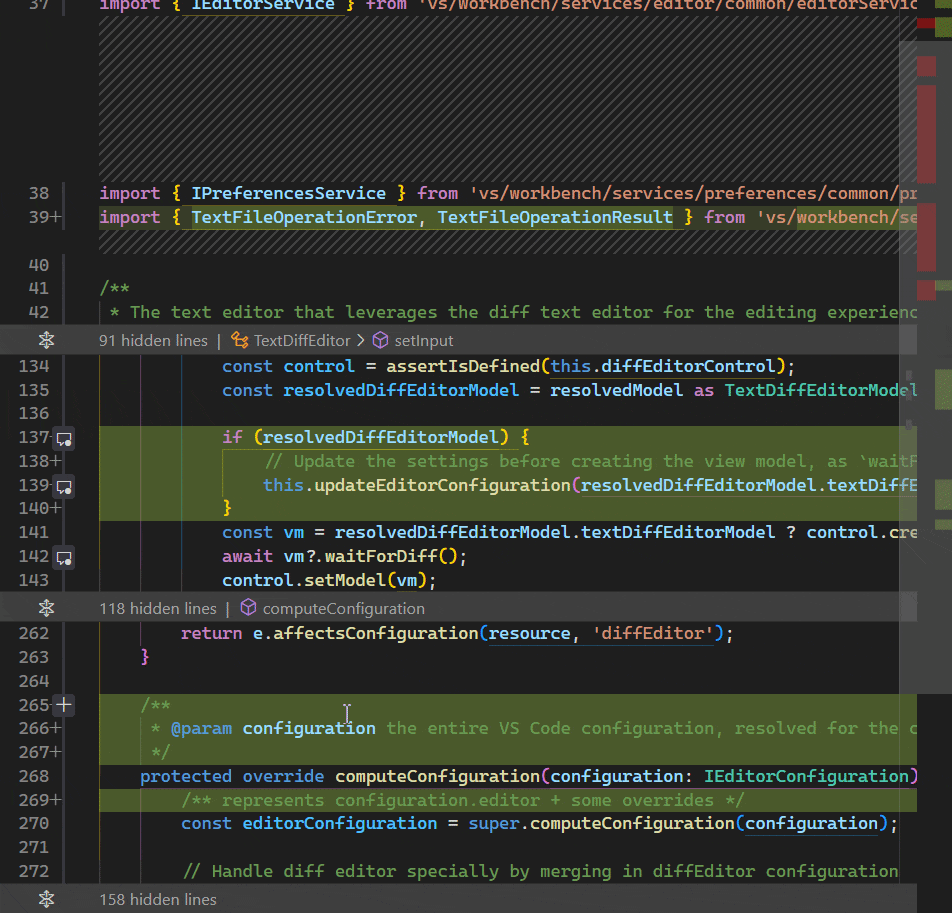Click the unfold icon beside 158 hidden lines
The height and width of the screenshot is (913, 952).
46,899
